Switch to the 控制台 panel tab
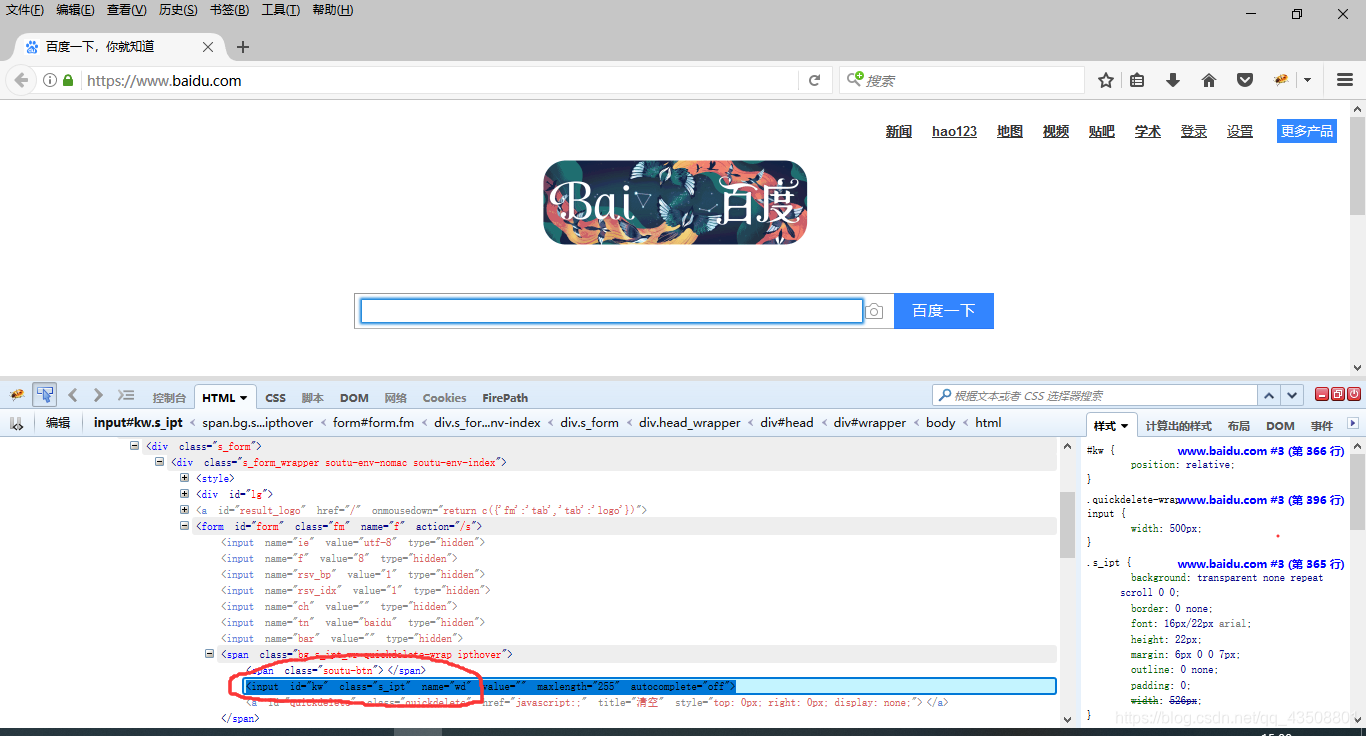Viewport: 1366px width, 736px height. click(169, 398)
